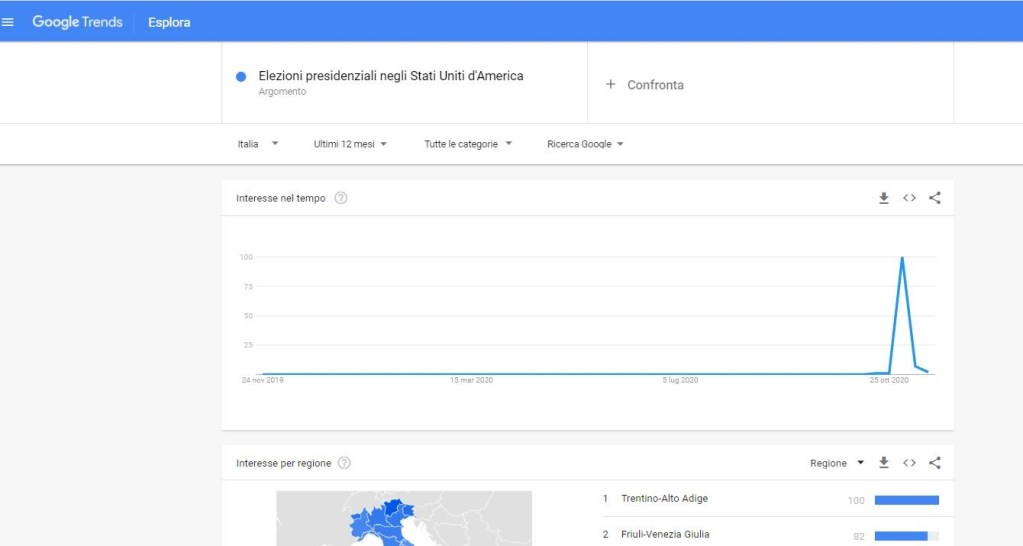The image size is (1023, 546).
Task: Open embed code for Interesse per regione
Action: 909,463
